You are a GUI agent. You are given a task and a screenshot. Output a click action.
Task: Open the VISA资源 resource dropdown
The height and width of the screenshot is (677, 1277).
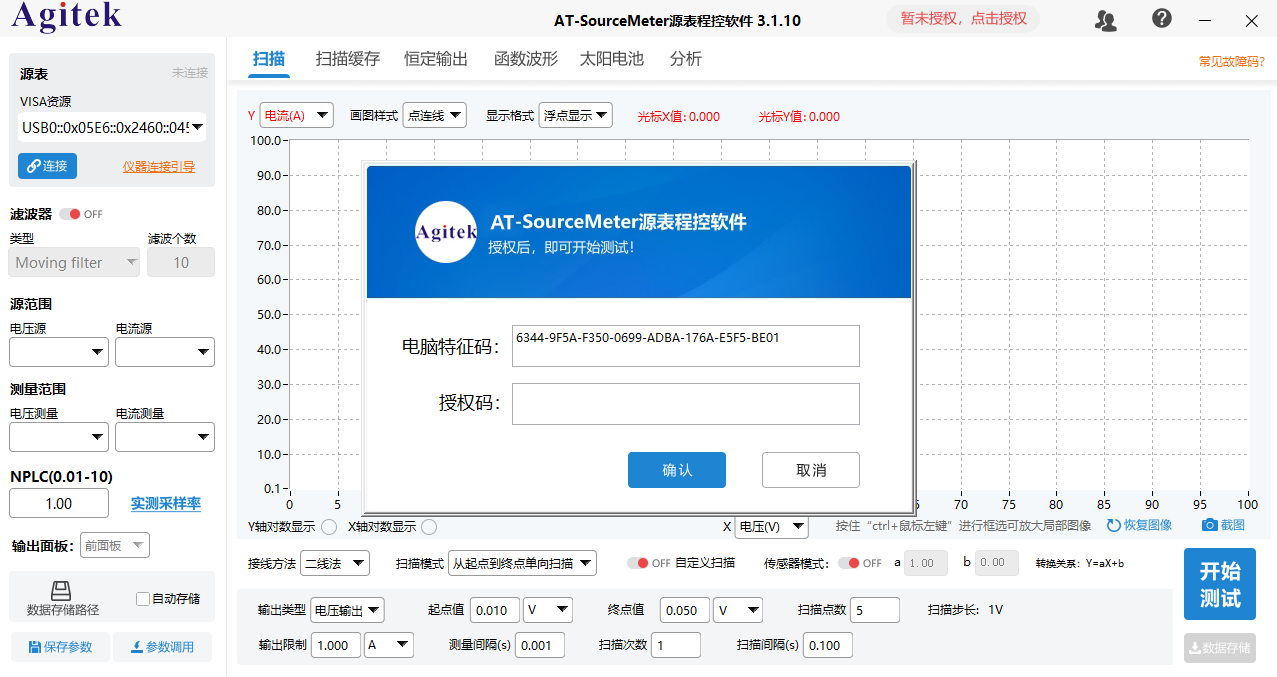[111, 125]
